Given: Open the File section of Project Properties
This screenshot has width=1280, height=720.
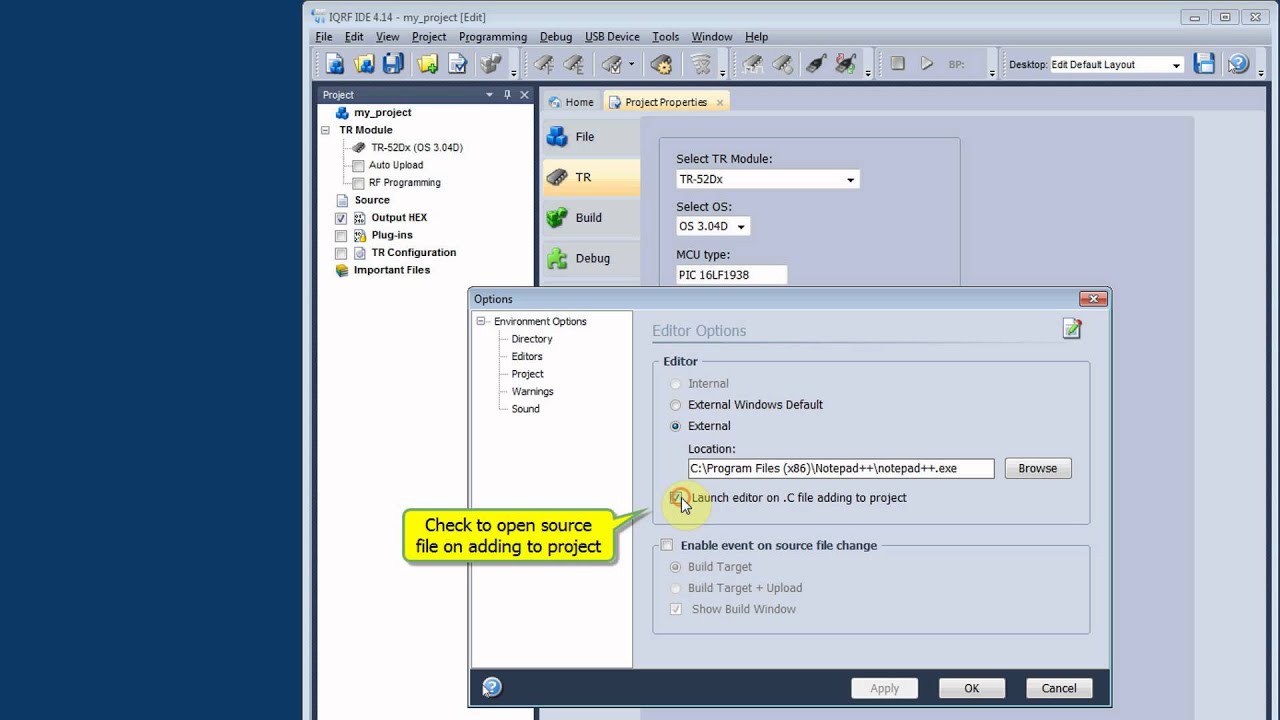Looking at the screenshot, I should [591, 137].
